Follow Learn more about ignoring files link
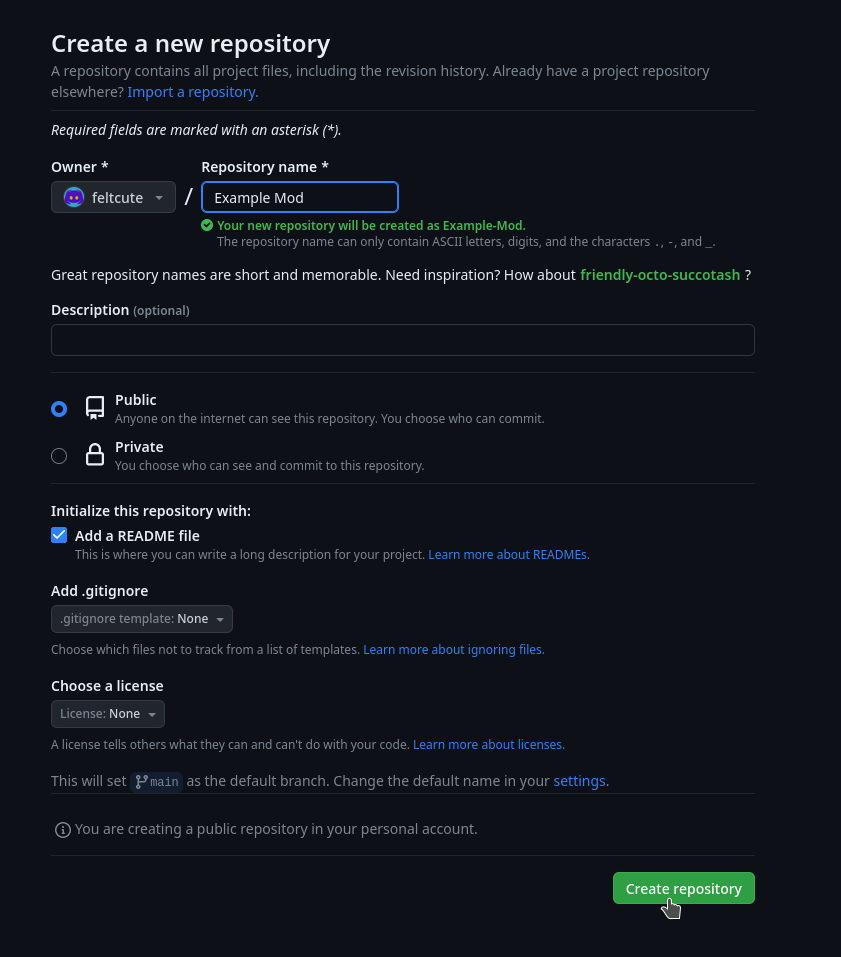This screenshot has width=841, height=957. tap(453, 649)
